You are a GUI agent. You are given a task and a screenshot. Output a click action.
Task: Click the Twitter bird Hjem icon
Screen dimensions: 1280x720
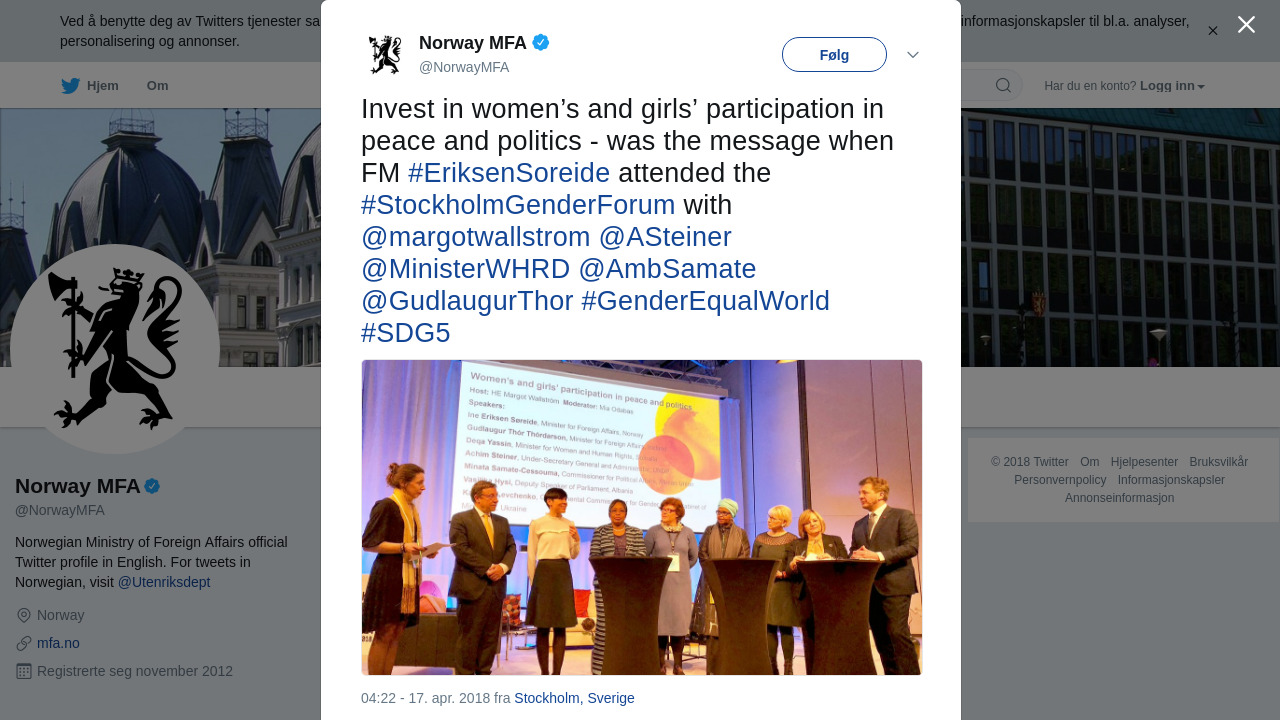point(71,86)
